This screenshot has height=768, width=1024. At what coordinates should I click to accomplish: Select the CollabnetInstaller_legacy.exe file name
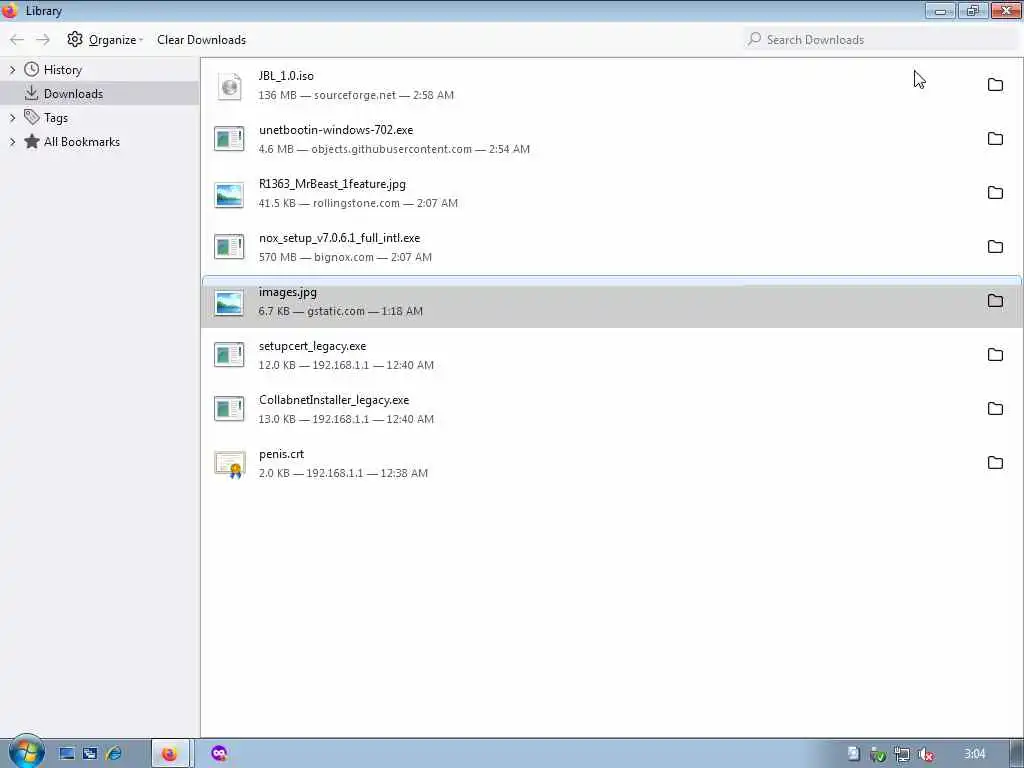pyautogui.click(x=334, y=400)
